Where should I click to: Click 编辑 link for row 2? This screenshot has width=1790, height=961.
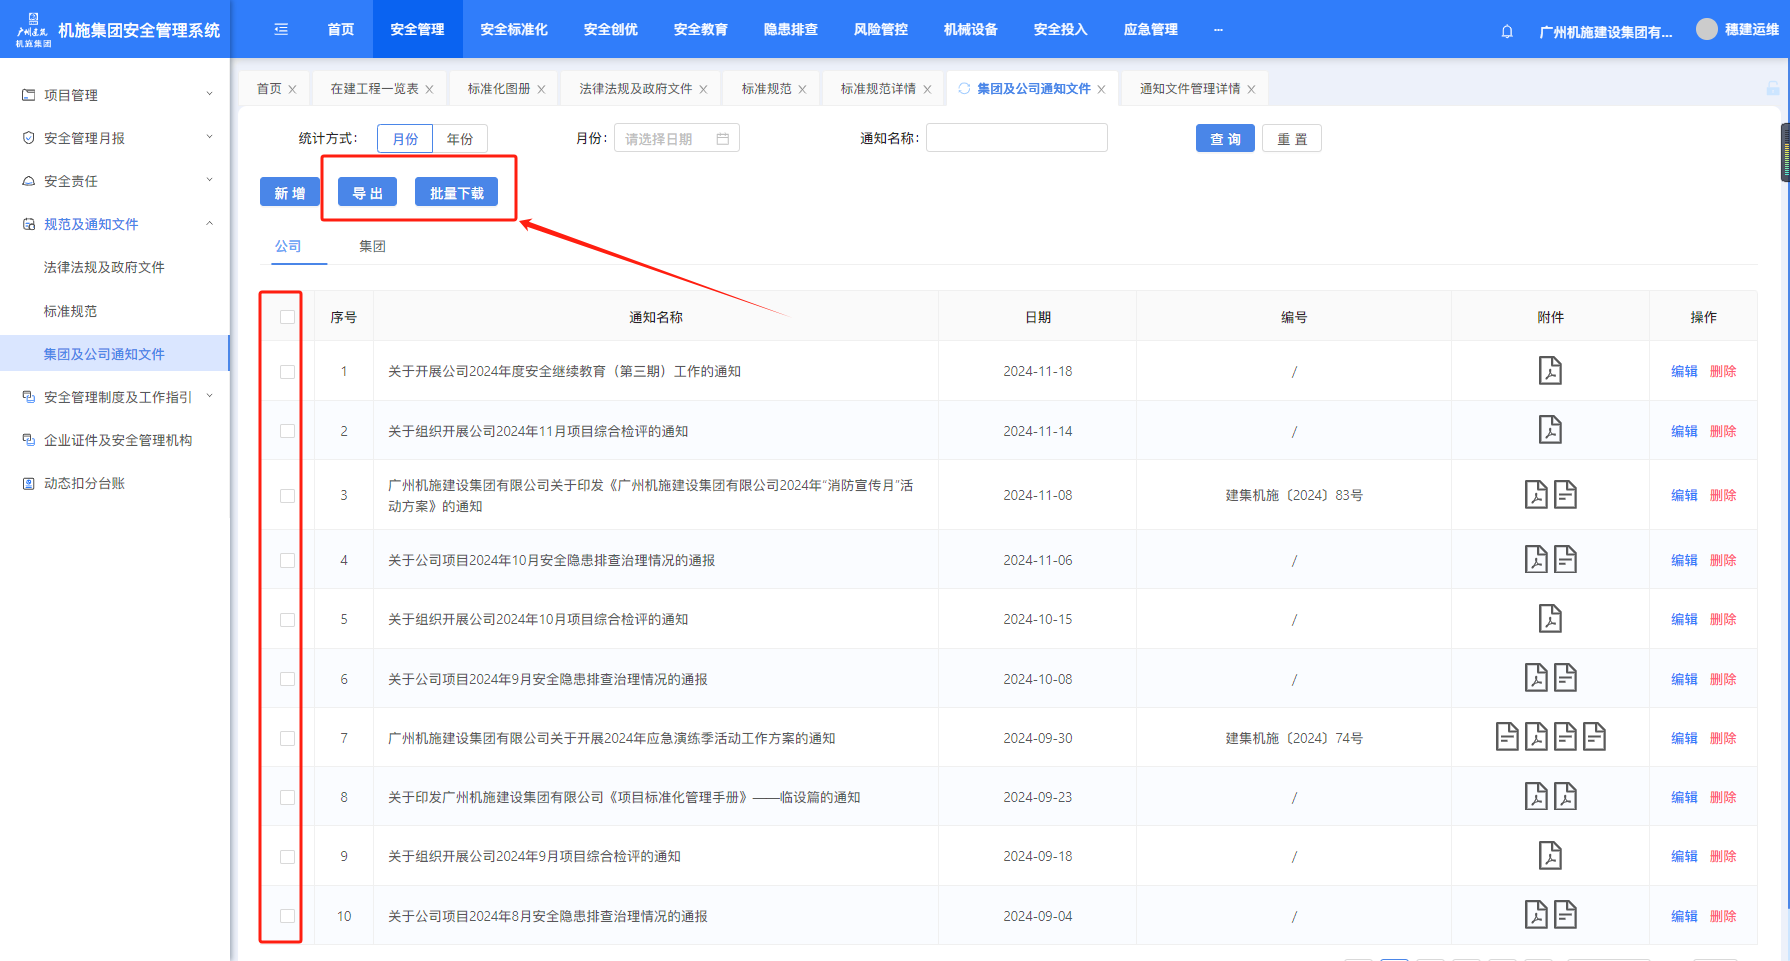coord(1684,431)
